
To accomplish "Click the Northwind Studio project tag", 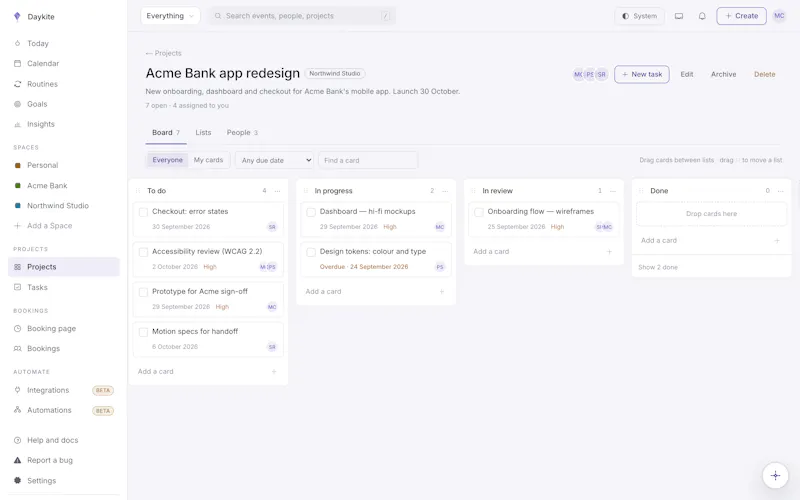I will point(335,73).
